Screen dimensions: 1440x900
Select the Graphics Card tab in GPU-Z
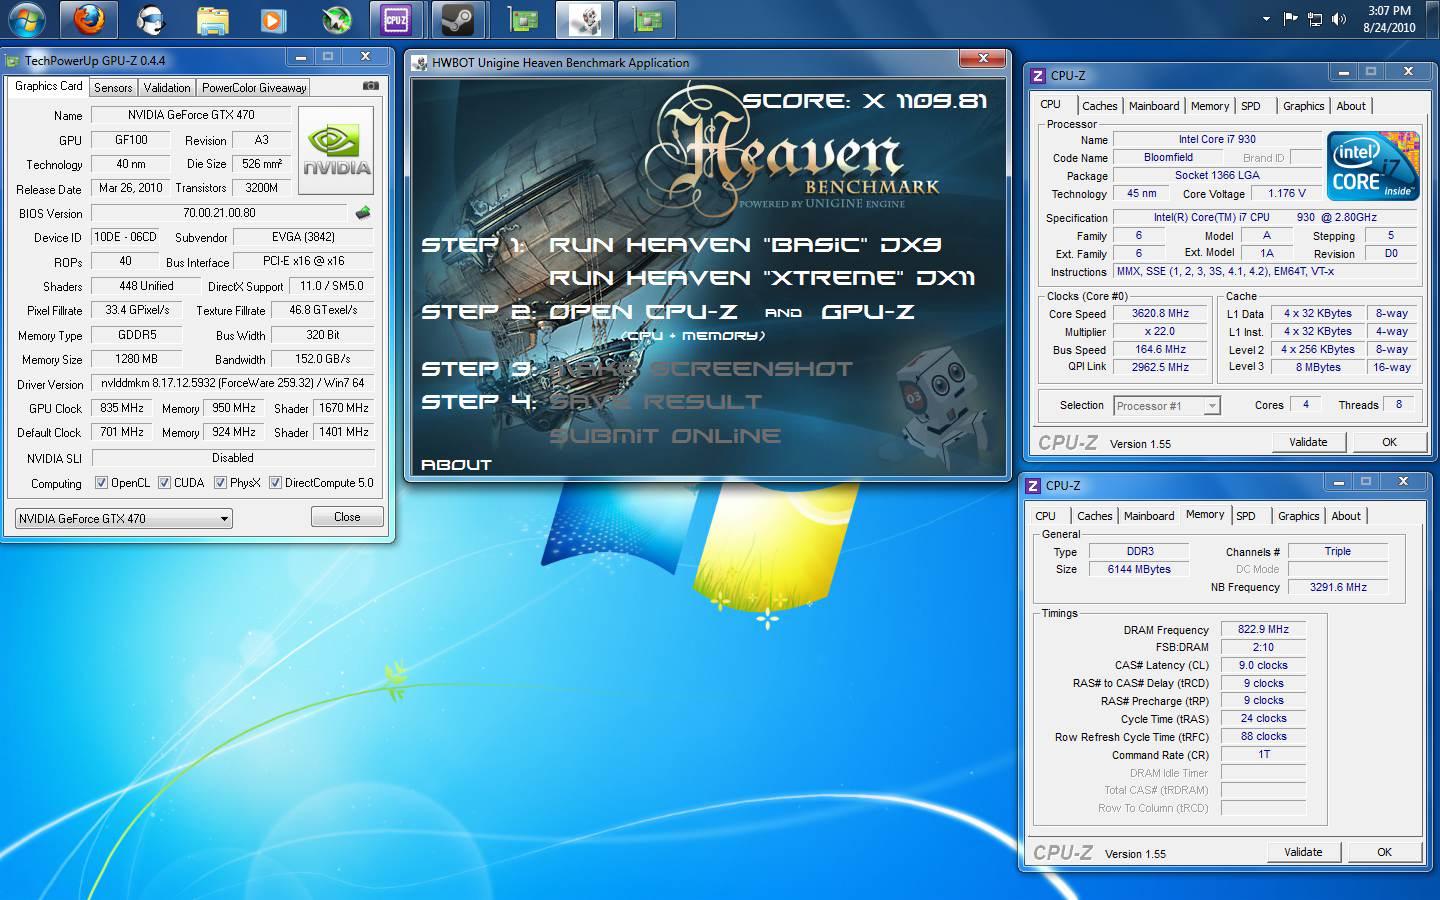[48, 86]
